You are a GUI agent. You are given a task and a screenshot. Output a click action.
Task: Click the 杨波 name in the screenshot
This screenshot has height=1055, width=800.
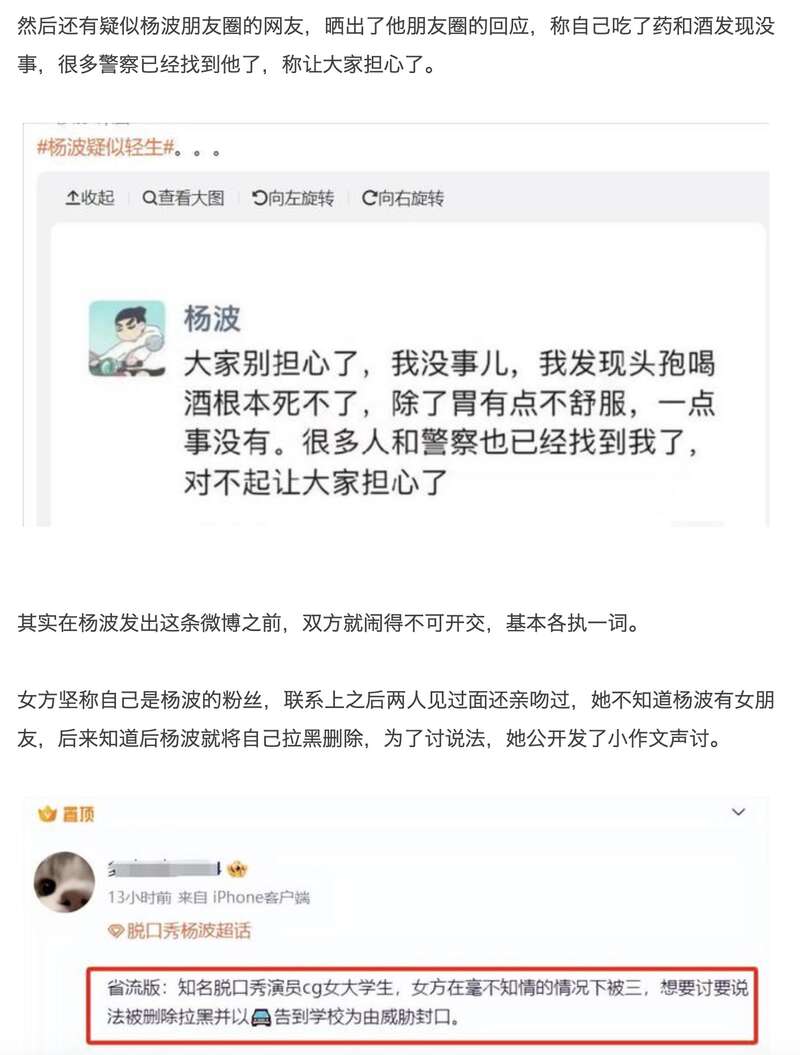(x=212, y=319)
